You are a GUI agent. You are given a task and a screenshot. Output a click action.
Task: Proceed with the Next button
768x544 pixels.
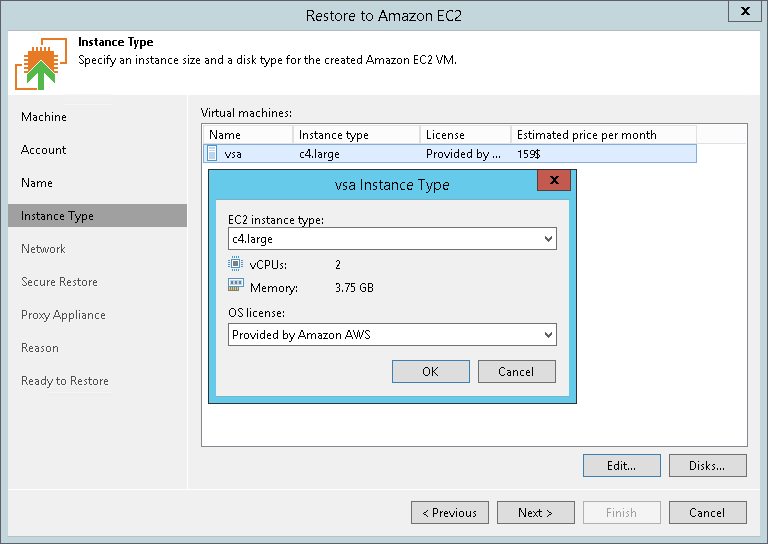tap(536, 513)
